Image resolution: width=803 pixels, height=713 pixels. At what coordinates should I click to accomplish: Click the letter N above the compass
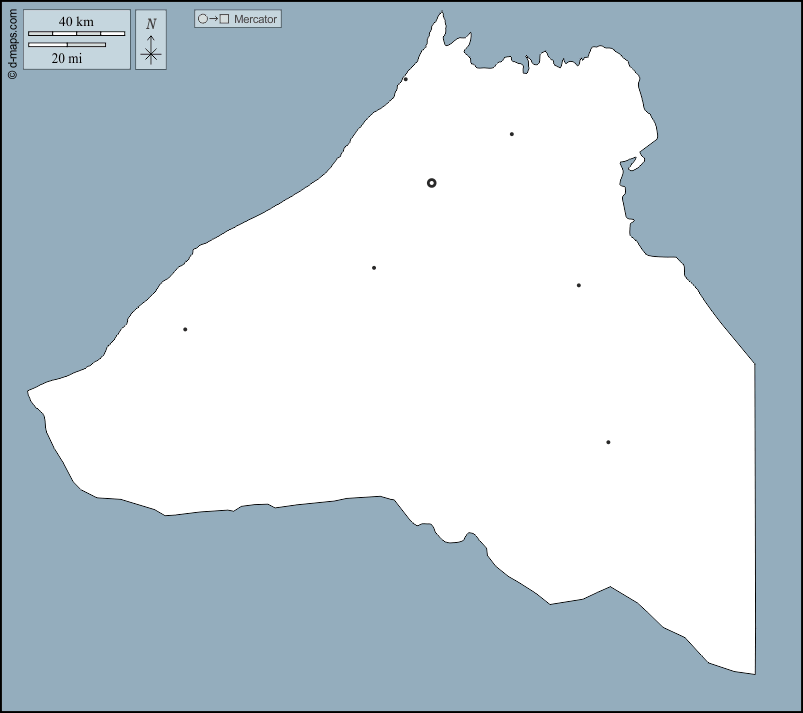tap(151, 24)
